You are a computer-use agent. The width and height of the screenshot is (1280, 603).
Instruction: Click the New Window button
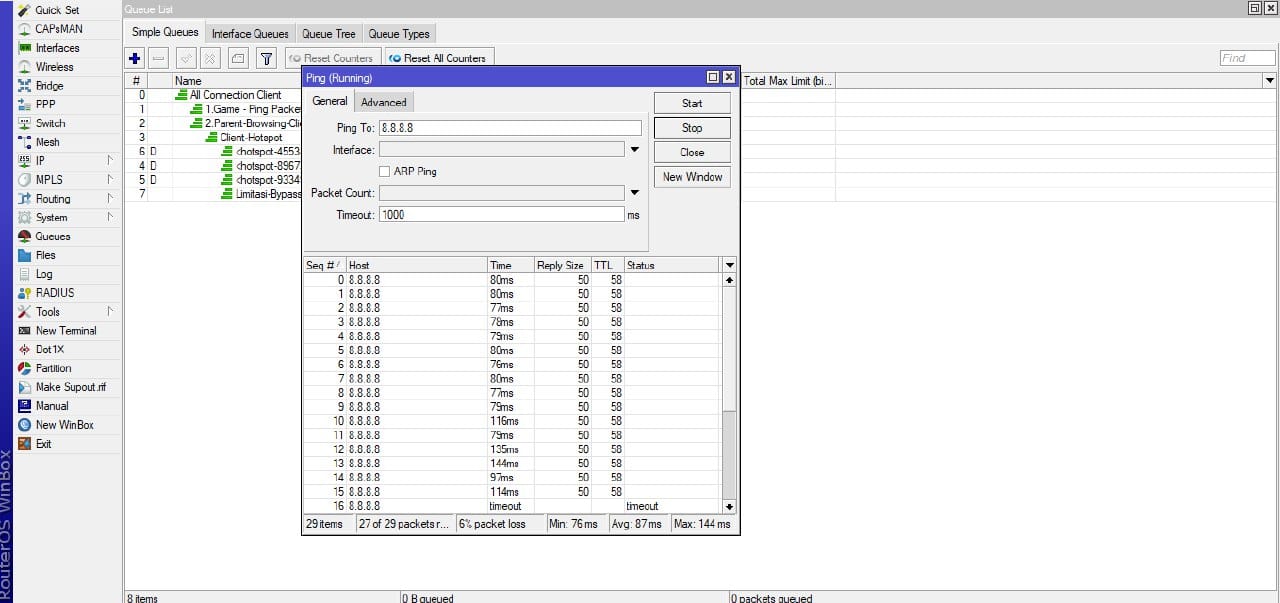(692, 177)
